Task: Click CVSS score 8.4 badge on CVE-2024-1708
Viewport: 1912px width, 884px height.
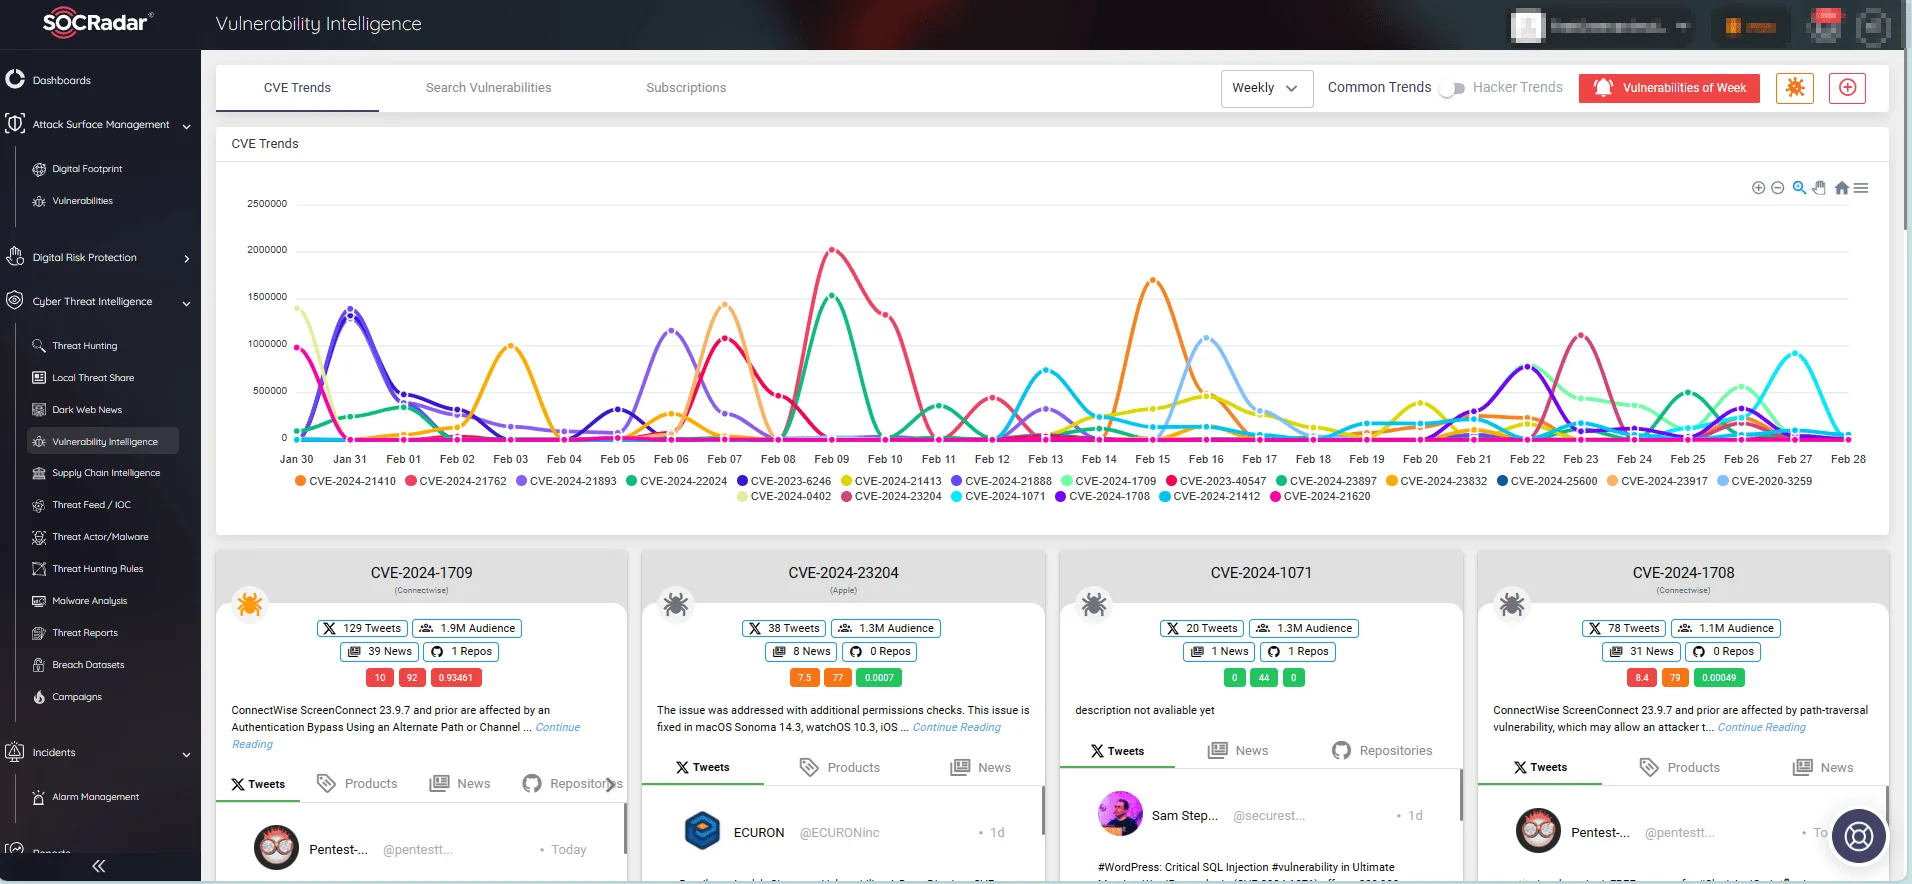Action: coord(1641,678)
